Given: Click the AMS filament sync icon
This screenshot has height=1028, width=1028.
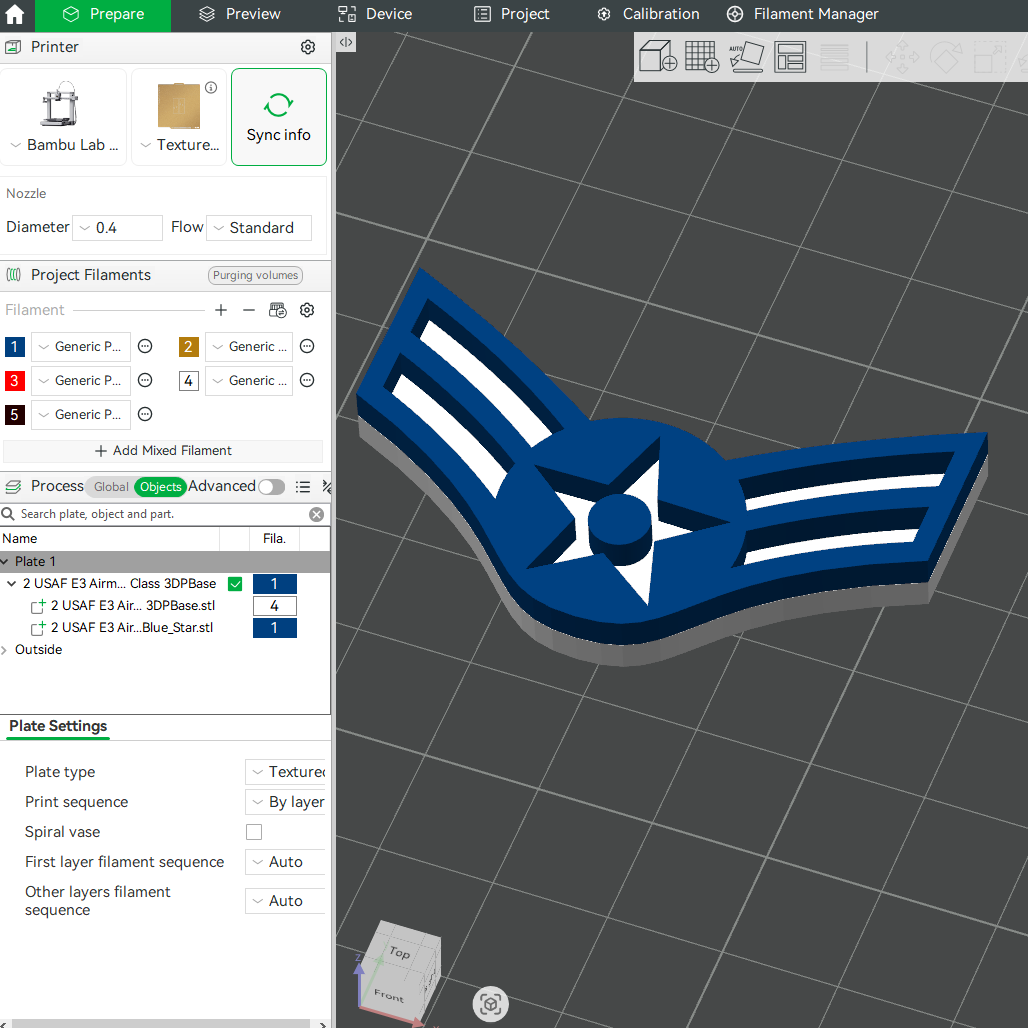Looking at the screenshot, I should click(278, 310).
